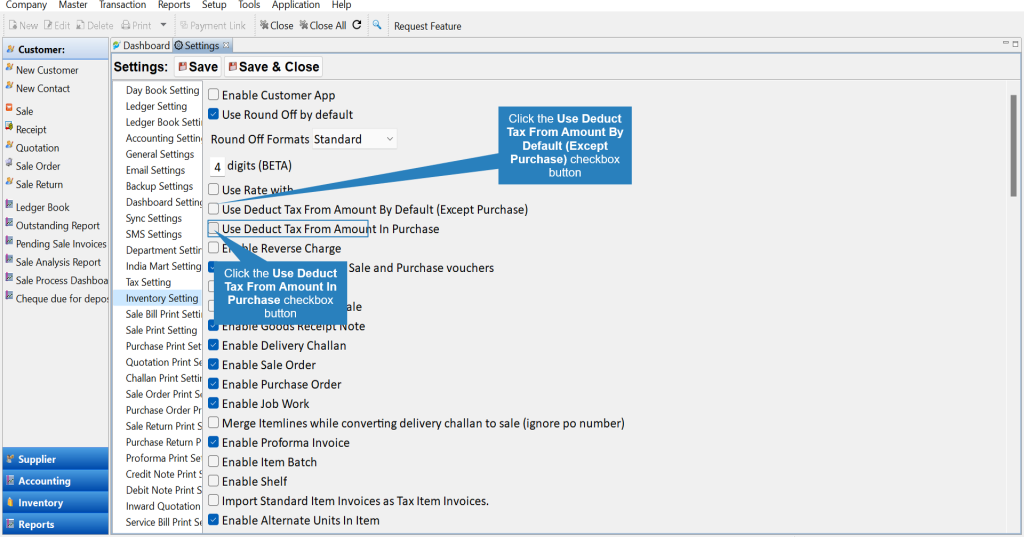The width and height of the screenshot is (1024, 537).
Task: Click the Close toolbar button
Action: coord(276,25)
